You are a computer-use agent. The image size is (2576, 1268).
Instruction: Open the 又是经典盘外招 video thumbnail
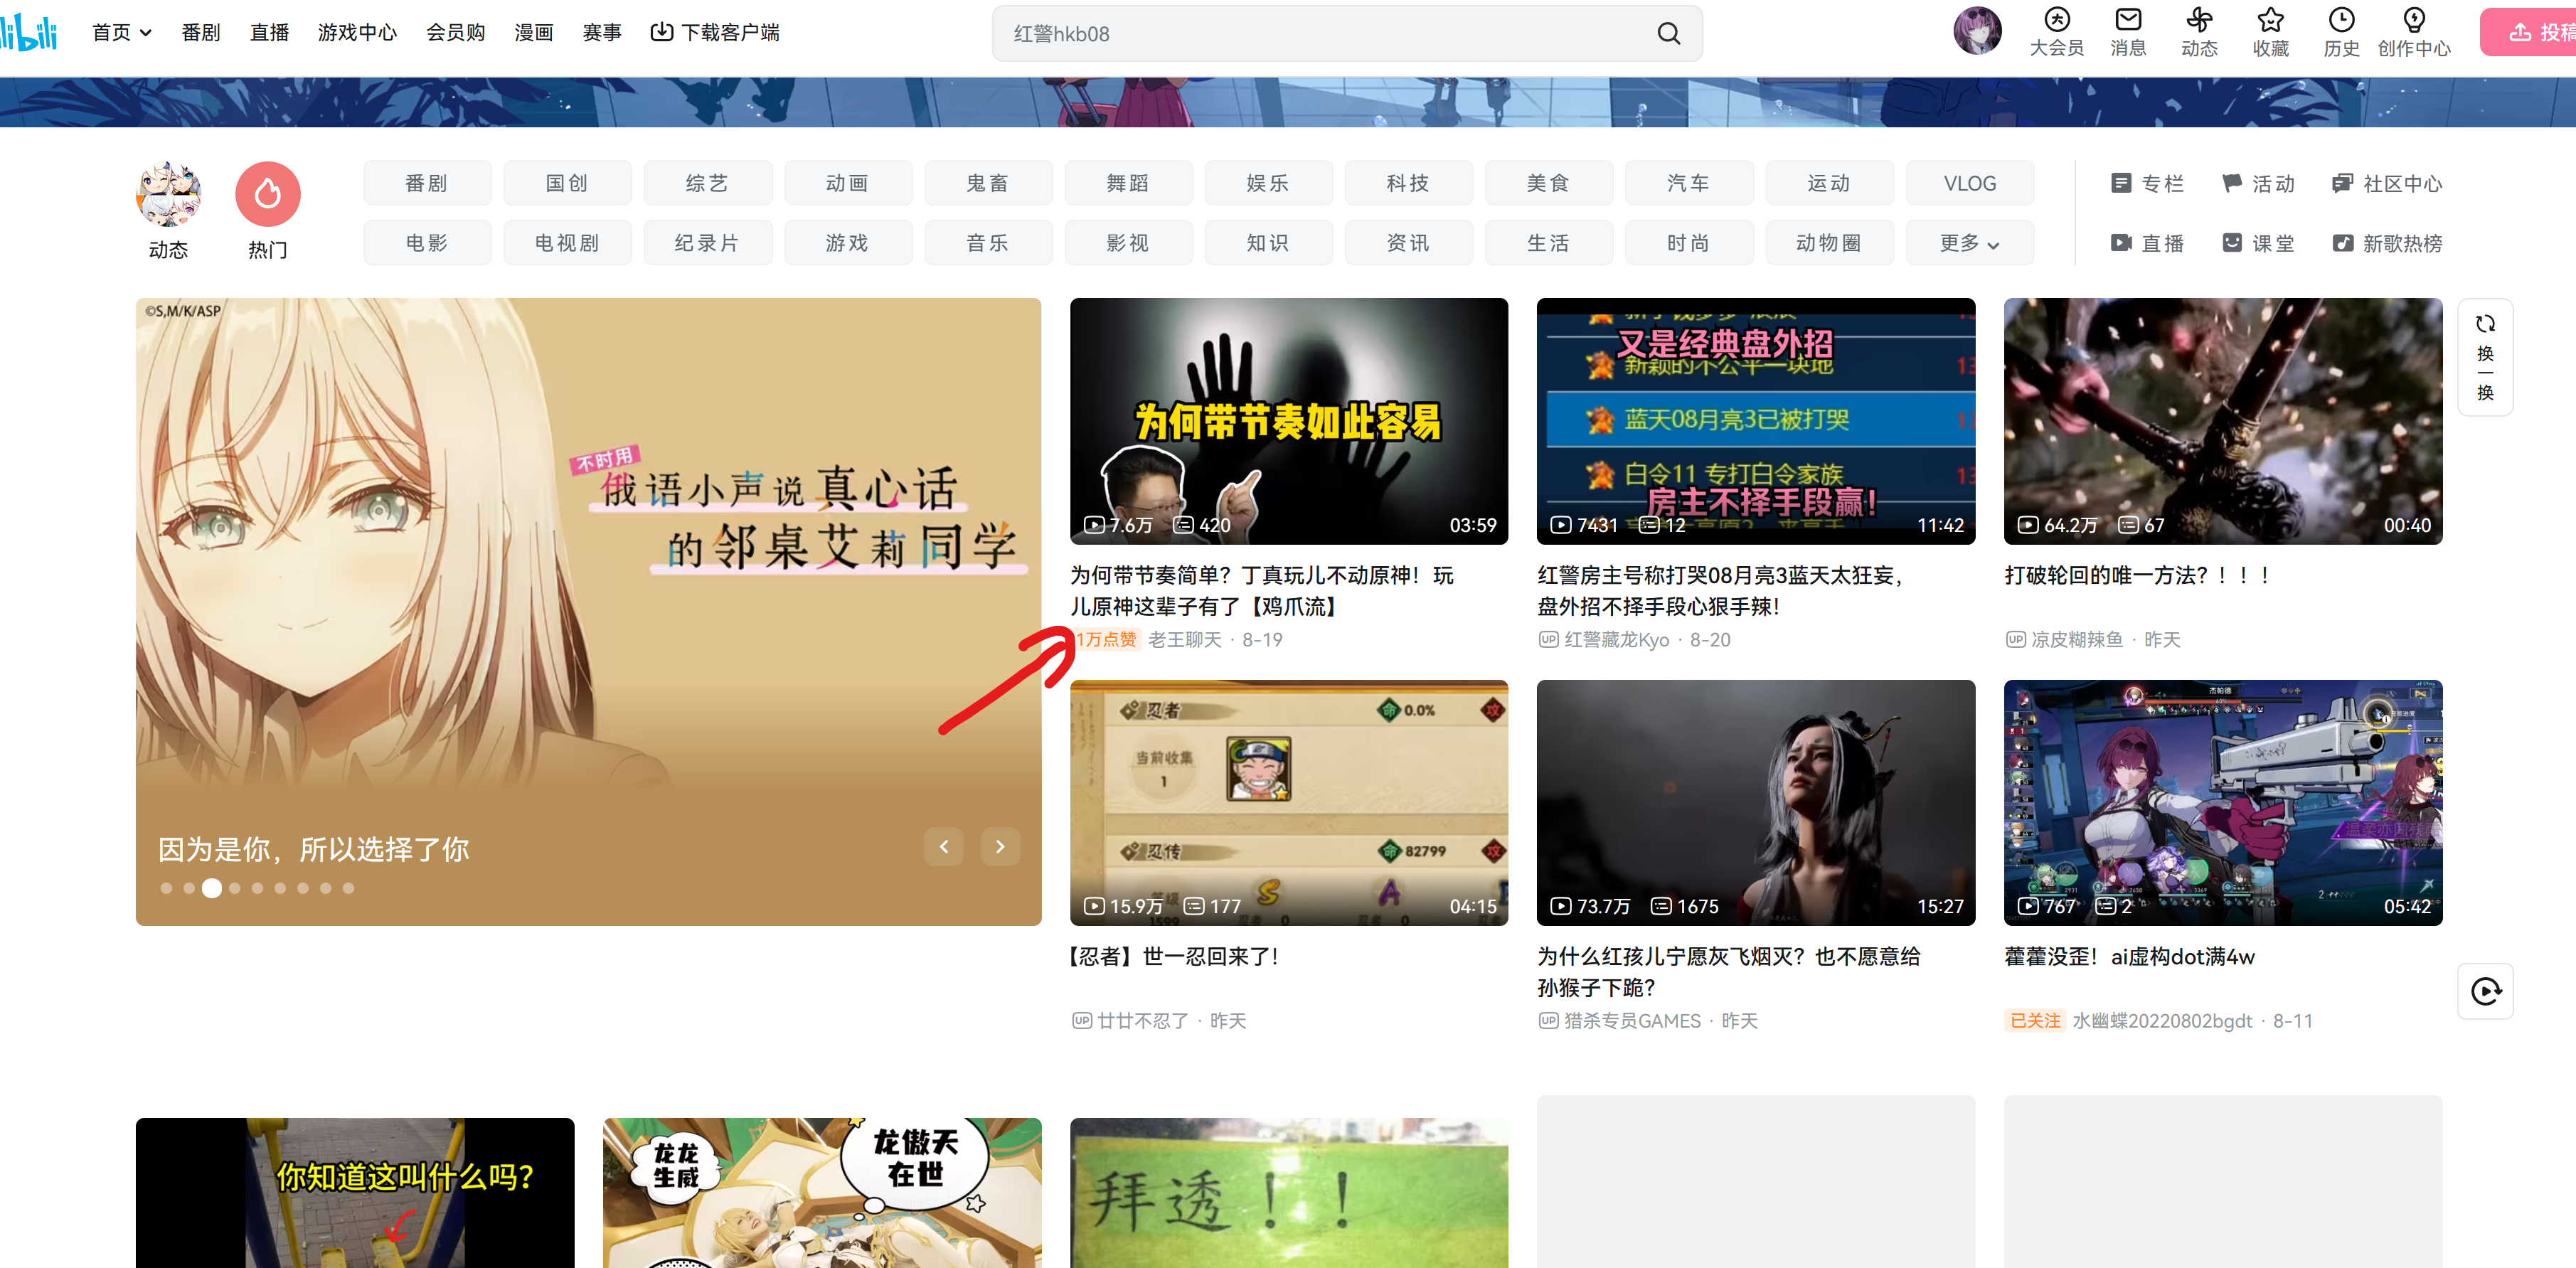pyautogui.click(x=1755, y=421)
